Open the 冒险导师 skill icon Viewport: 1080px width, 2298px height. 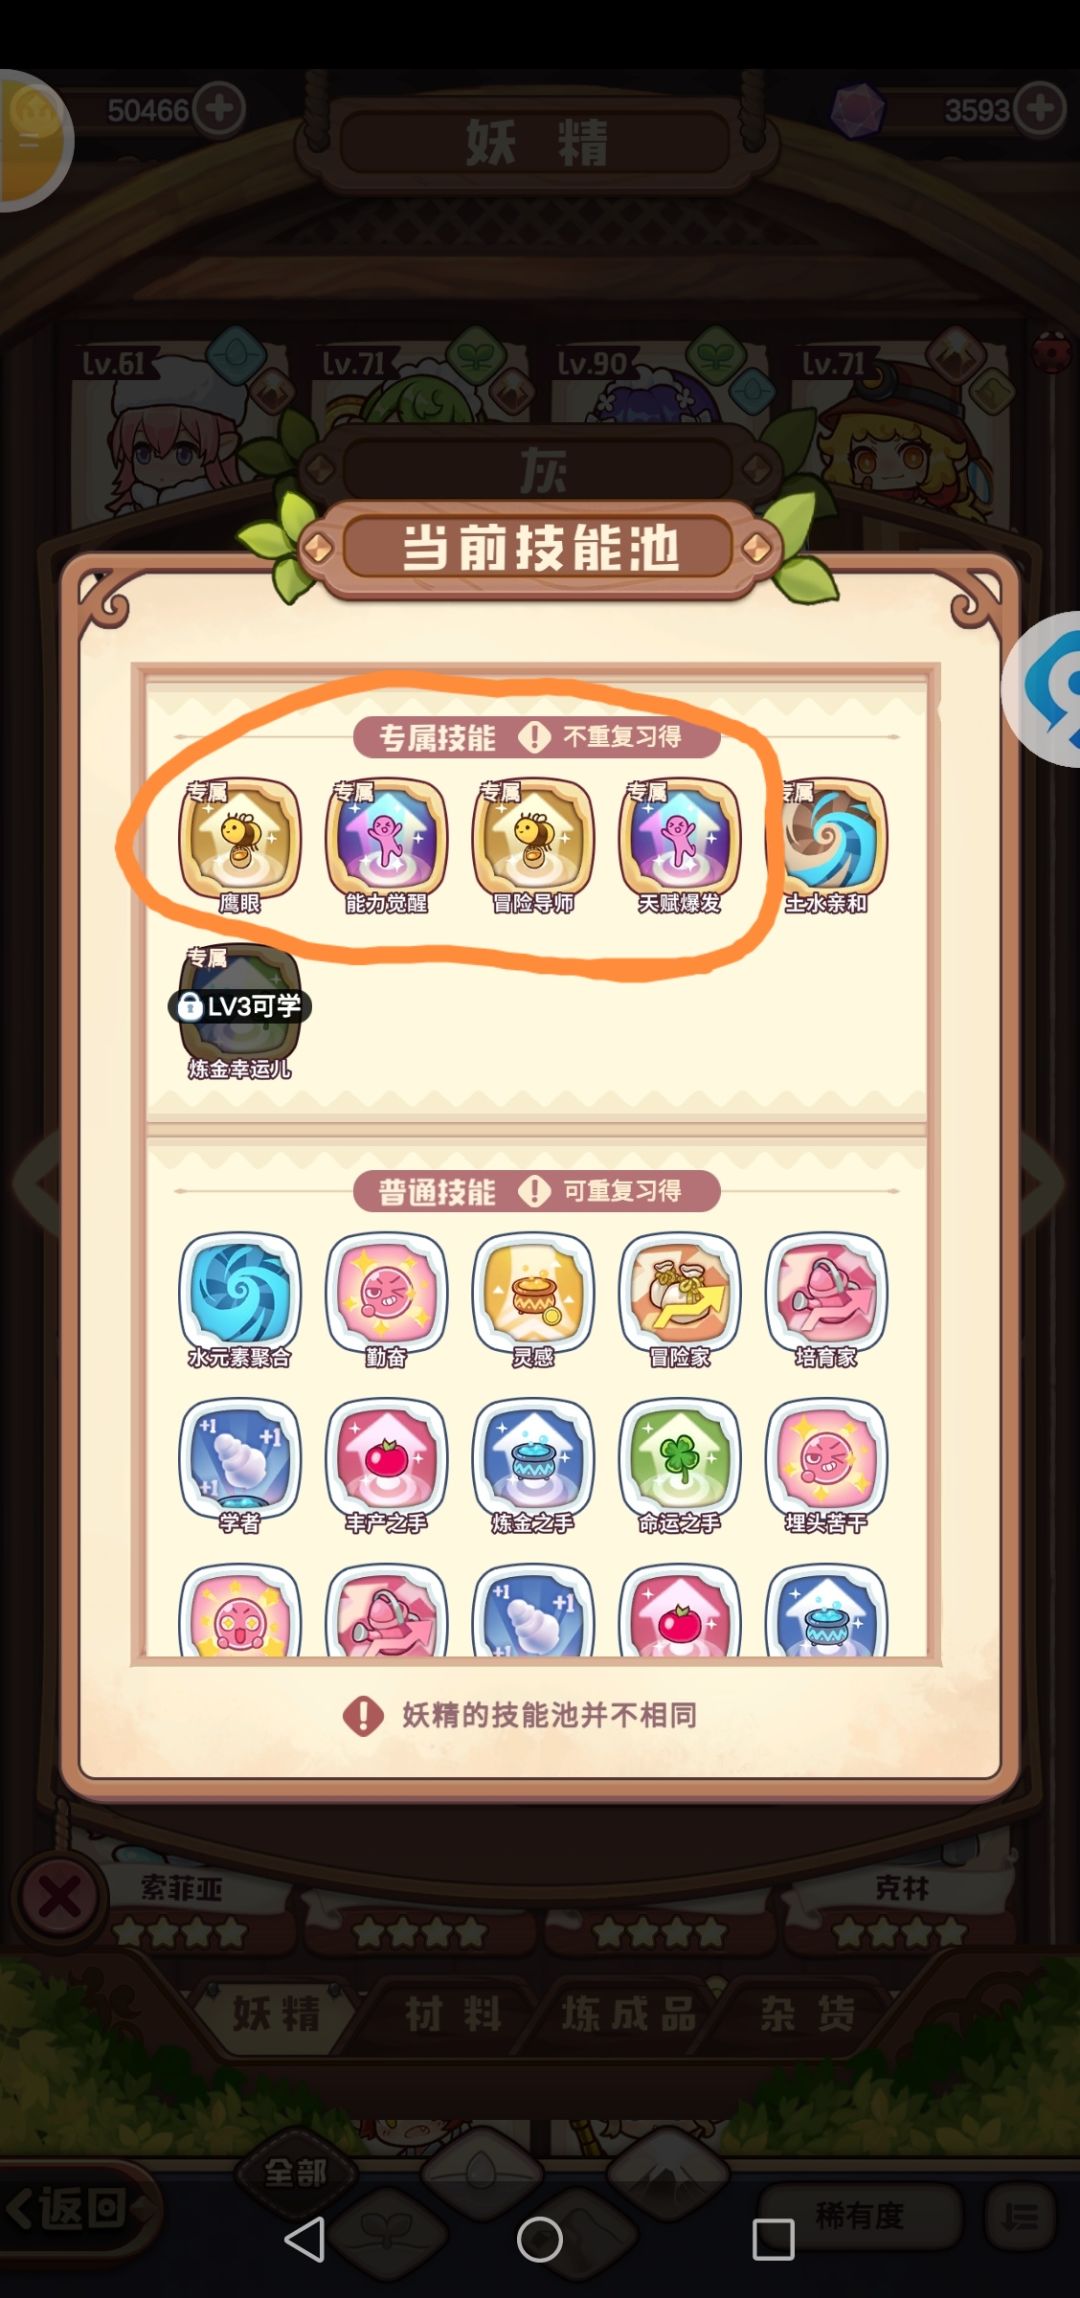click(x=533, y=838)
